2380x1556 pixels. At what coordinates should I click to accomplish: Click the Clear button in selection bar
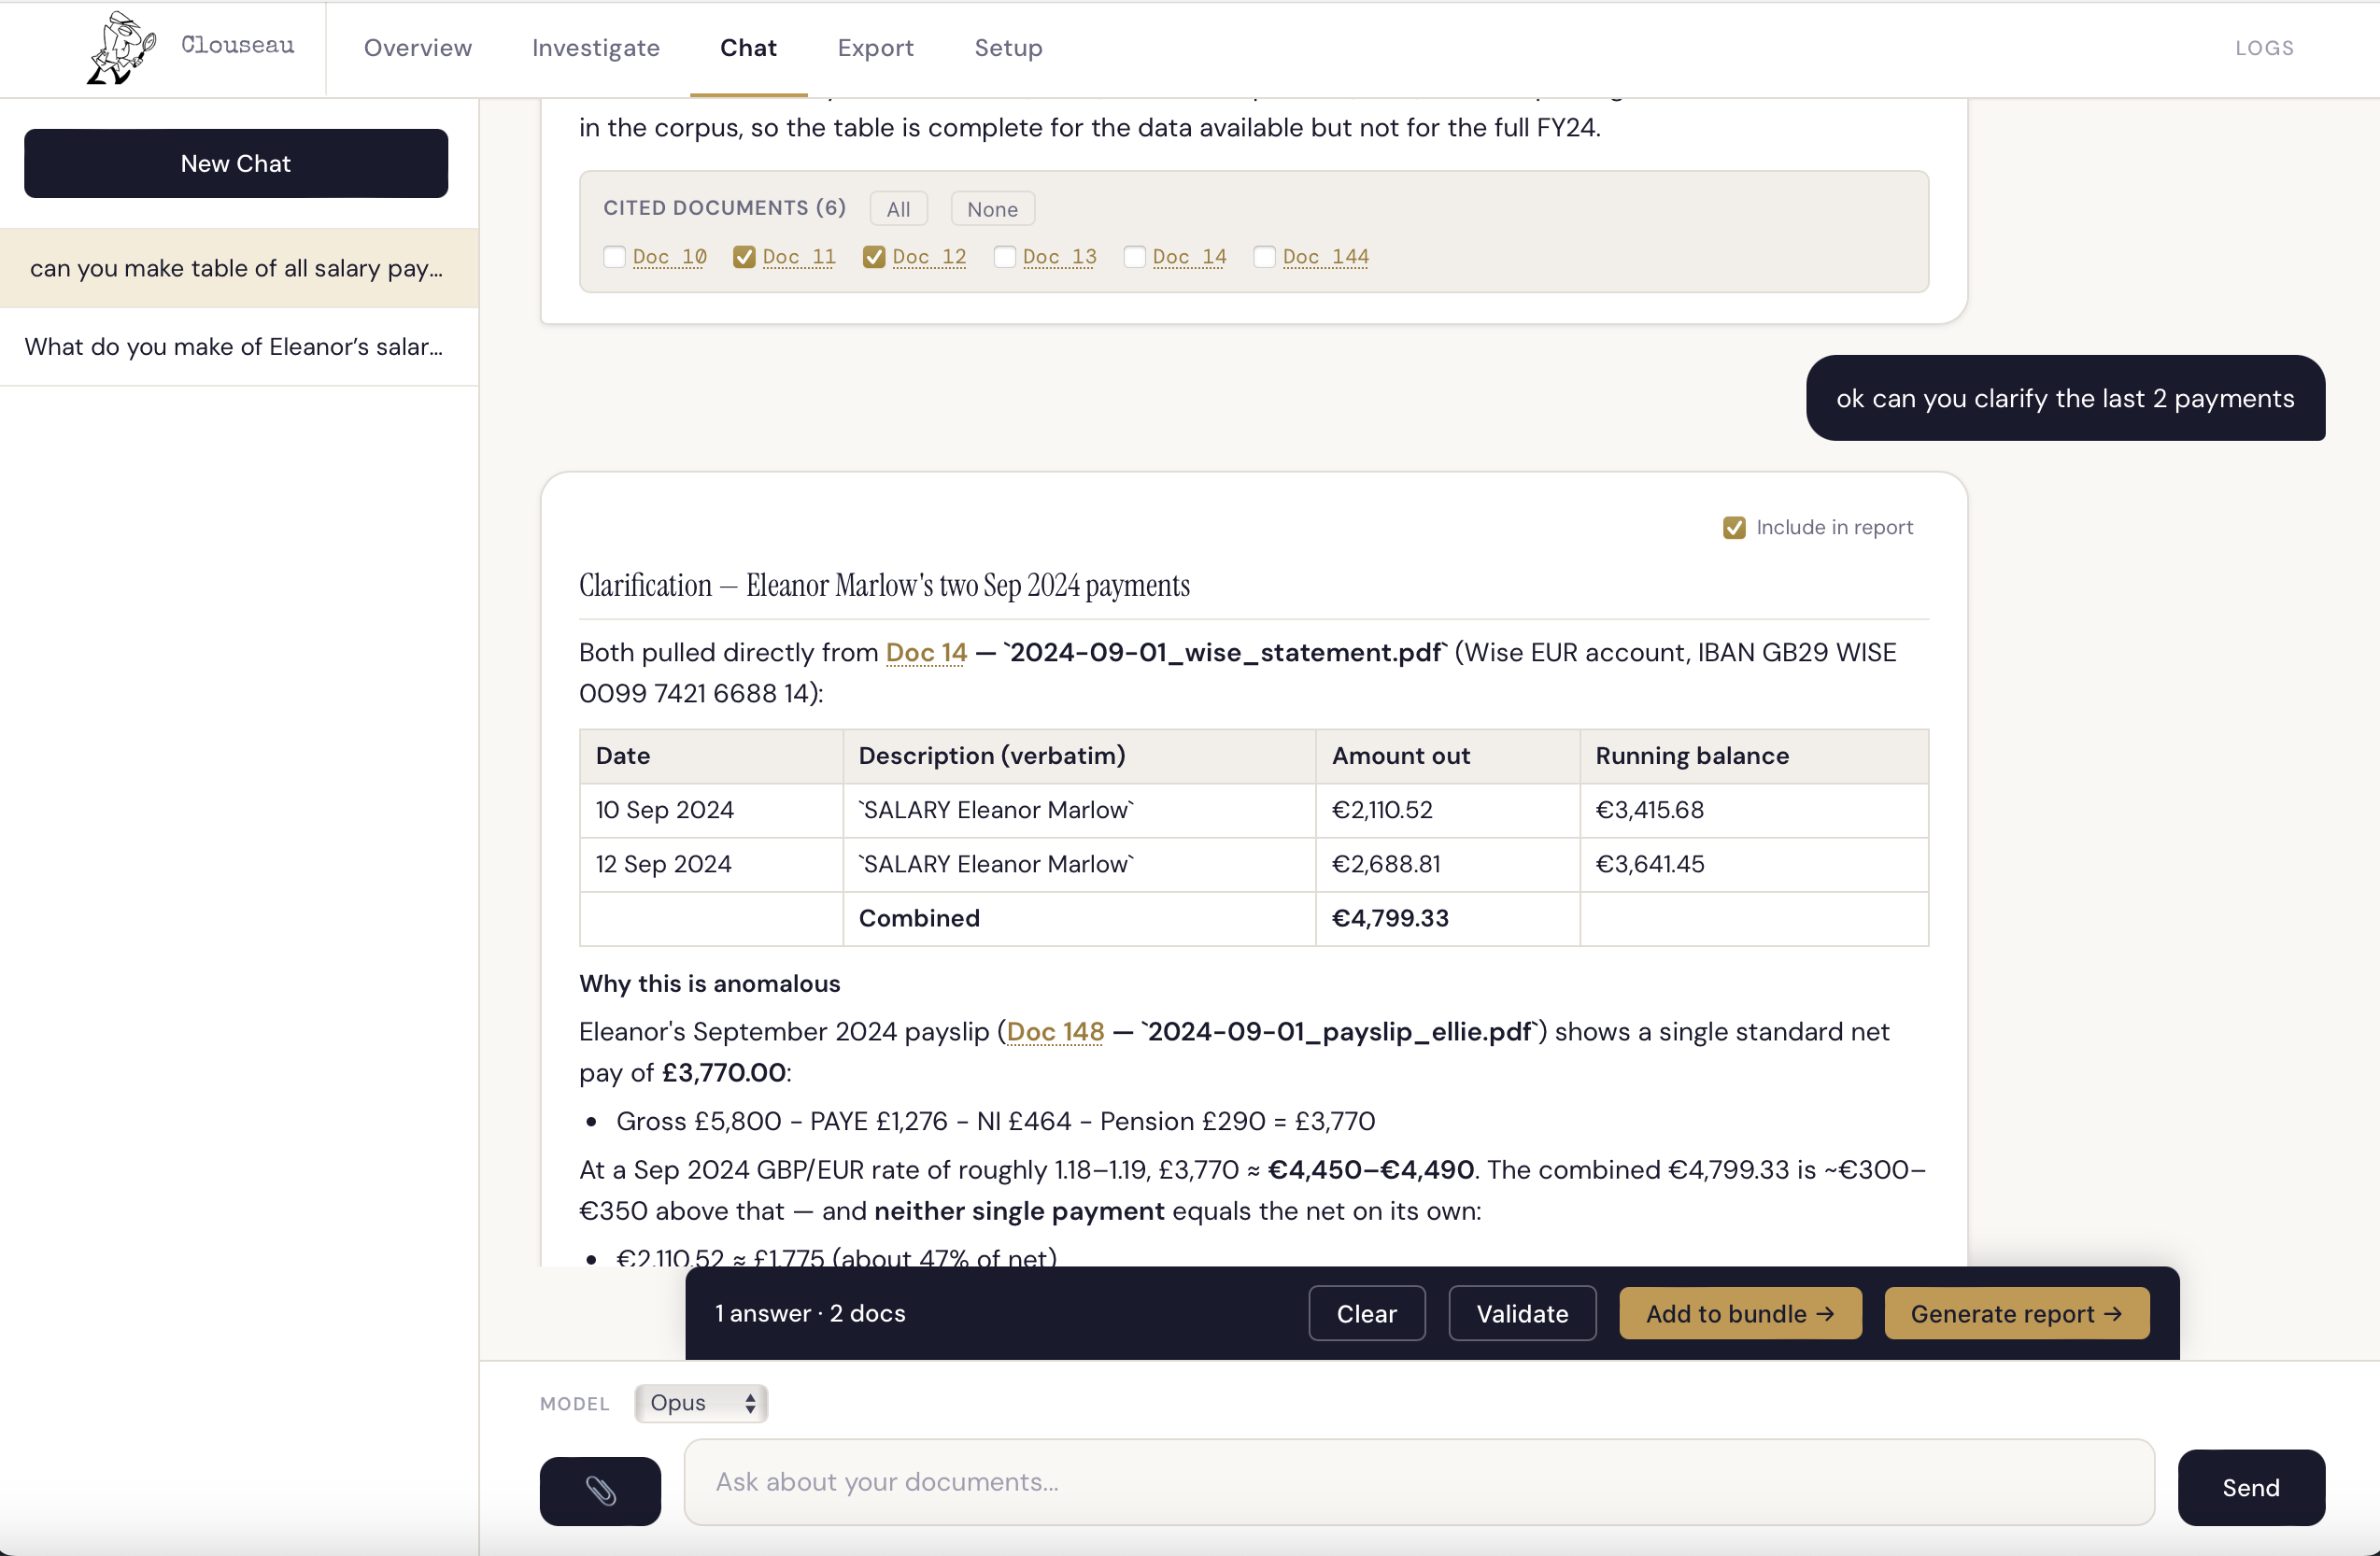pyautogui.click(x=1366, y=1313)
